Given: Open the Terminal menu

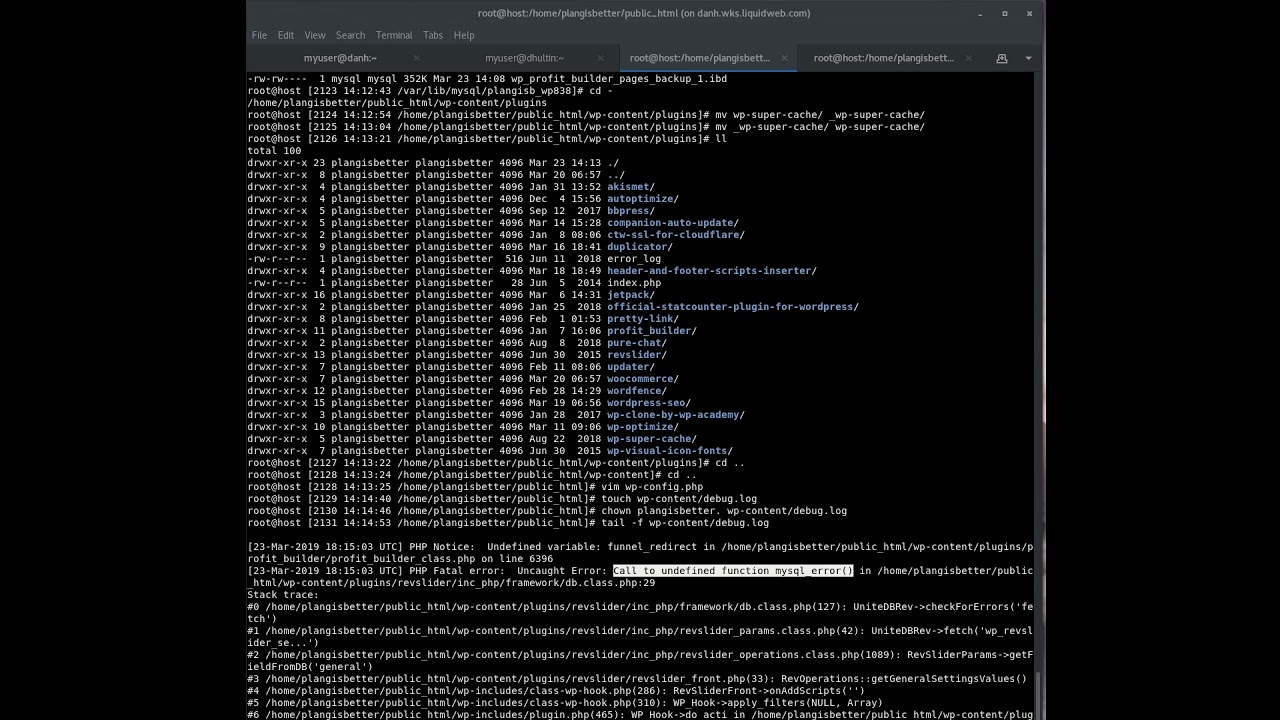Looking at the screenshot, I should 394,35.
